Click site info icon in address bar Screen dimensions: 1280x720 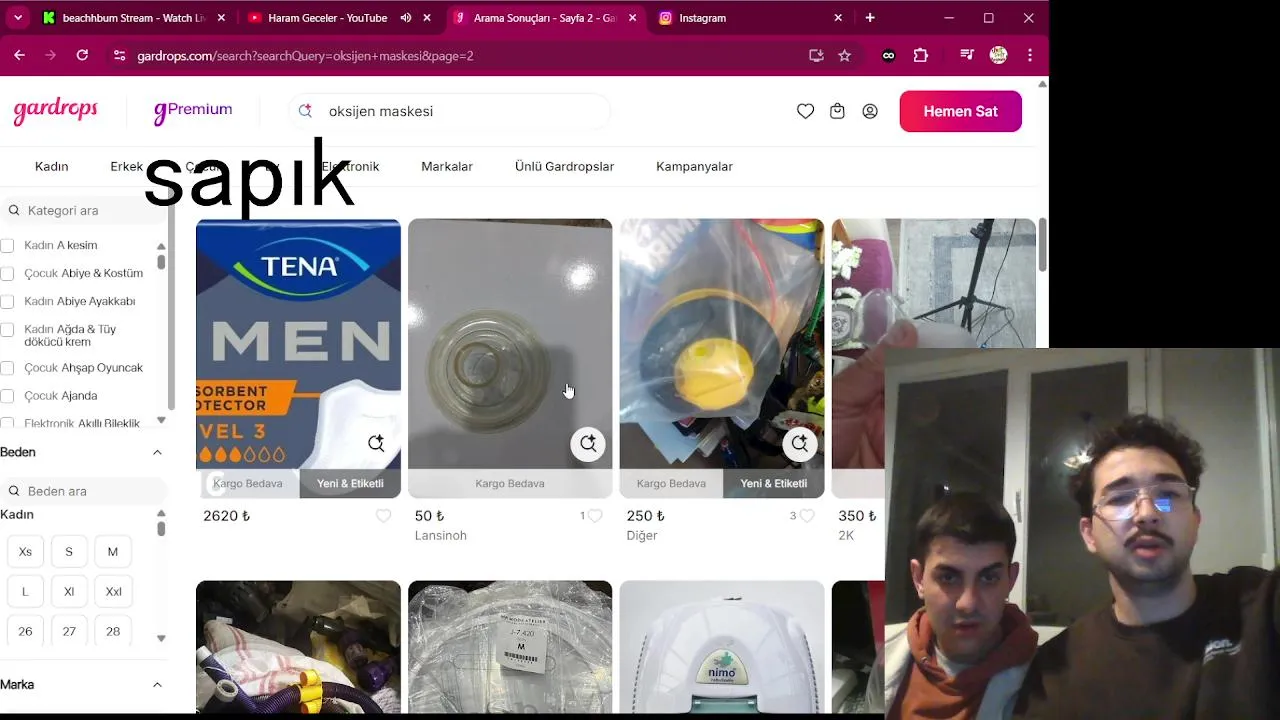(x=119, y=56)
